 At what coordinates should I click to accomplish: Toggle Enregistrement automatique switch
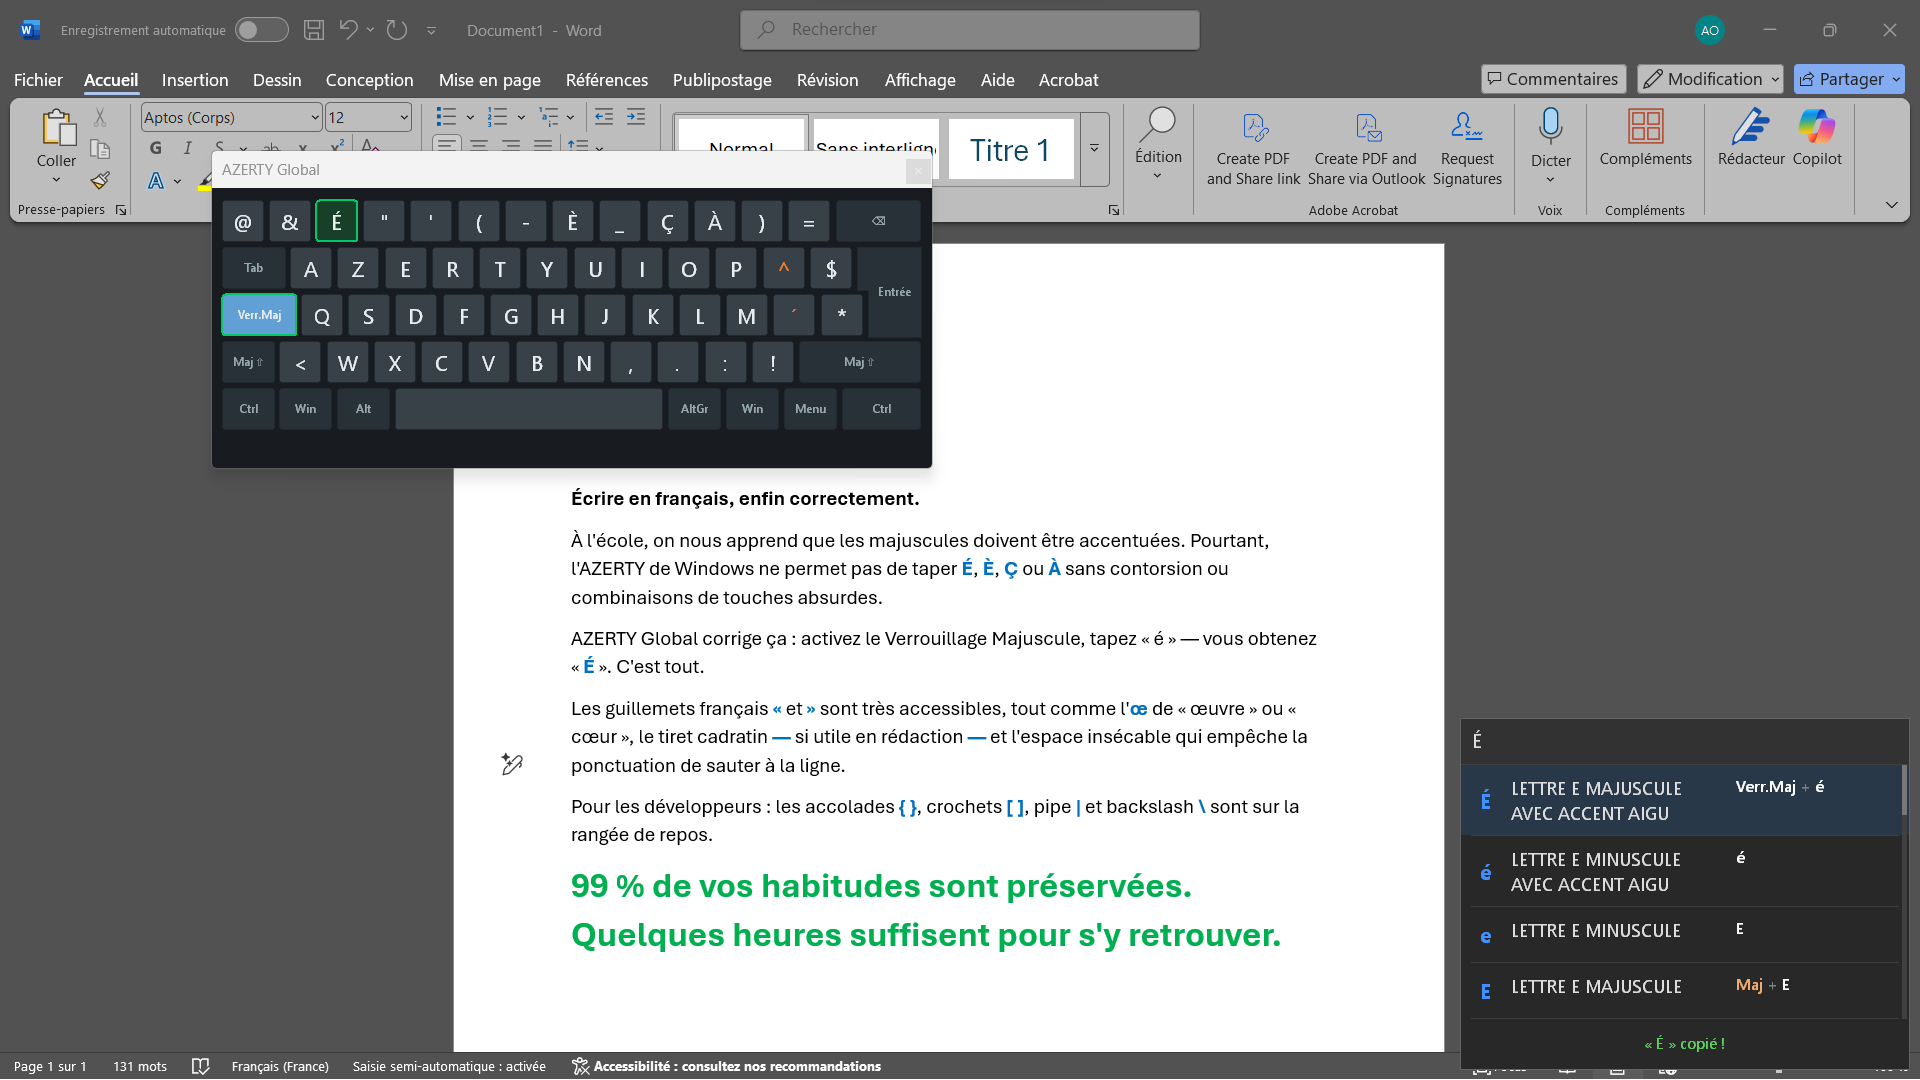pos(261,30)
